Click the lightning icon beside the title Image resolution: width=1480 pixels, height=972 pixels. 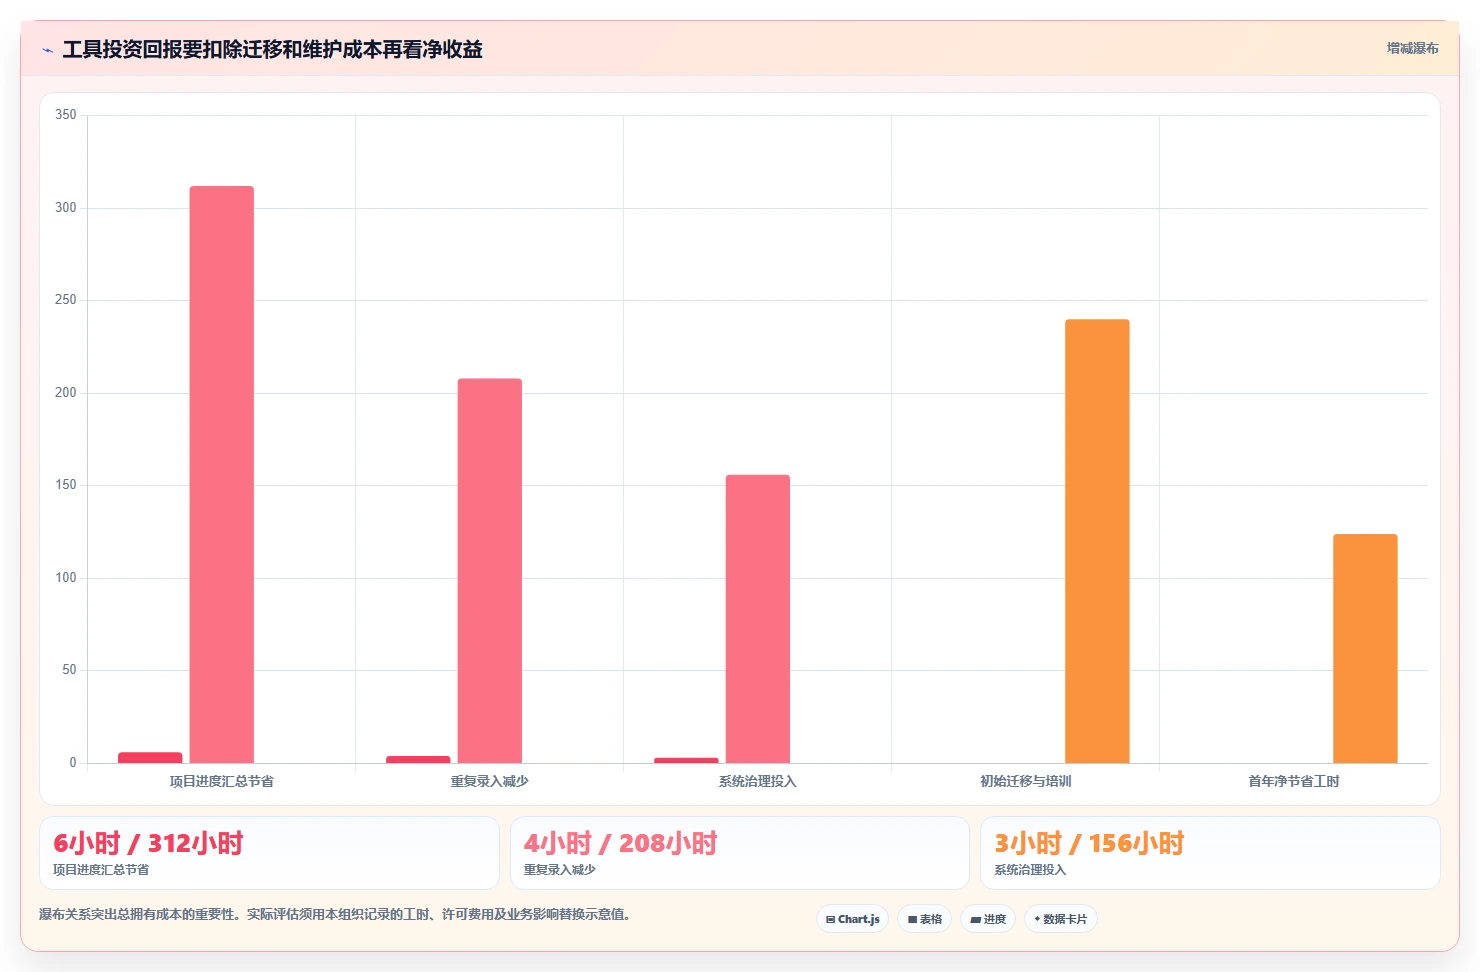tap(47, 50)
